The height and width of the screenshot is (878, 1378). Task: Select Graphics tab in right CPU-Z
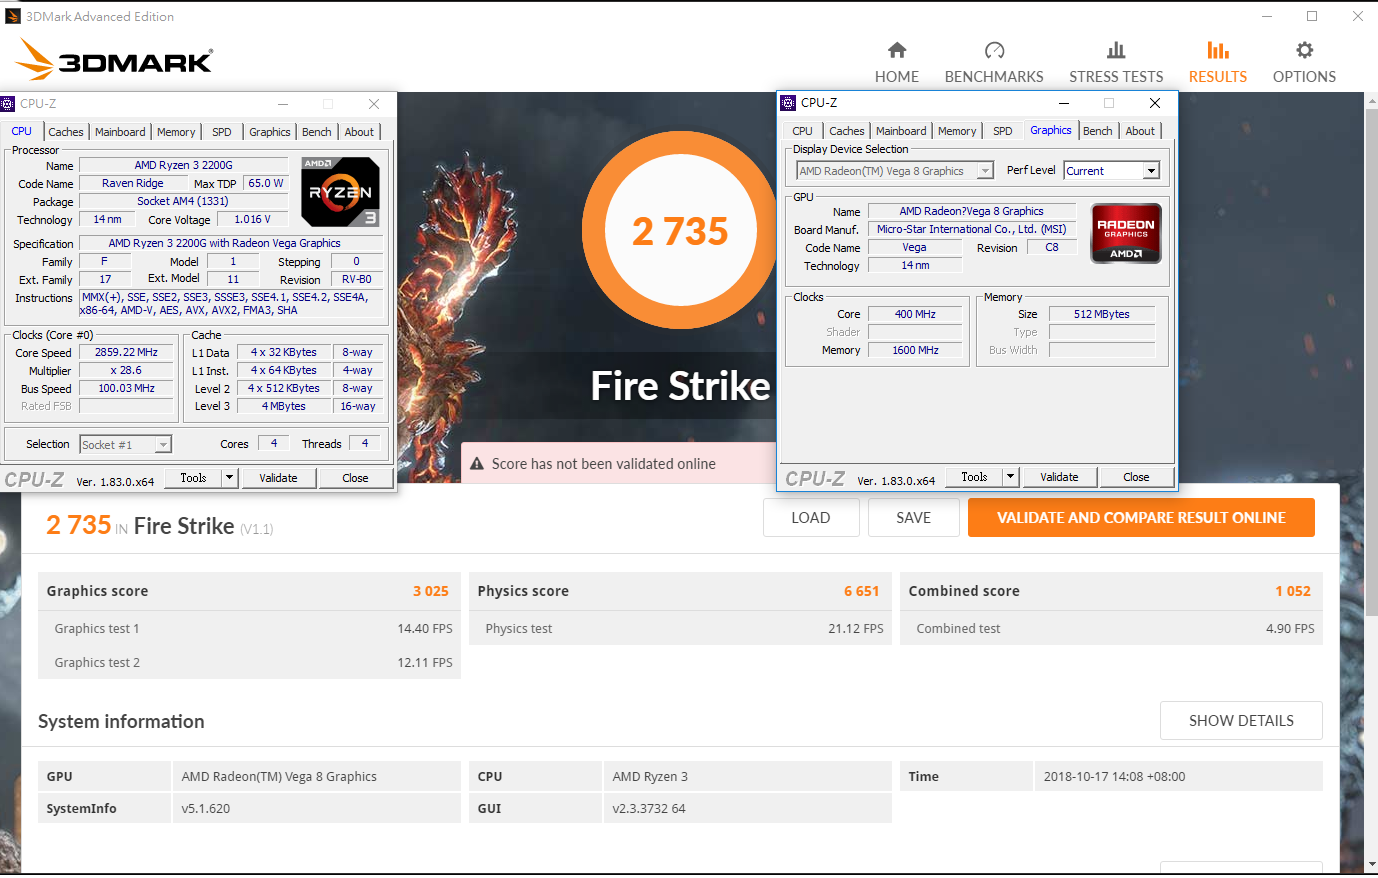click(1051, 130)
